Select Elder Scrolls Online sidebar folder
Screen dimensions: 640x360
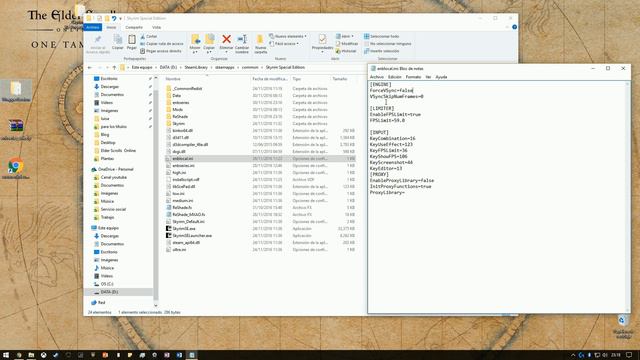pos(118,151)
